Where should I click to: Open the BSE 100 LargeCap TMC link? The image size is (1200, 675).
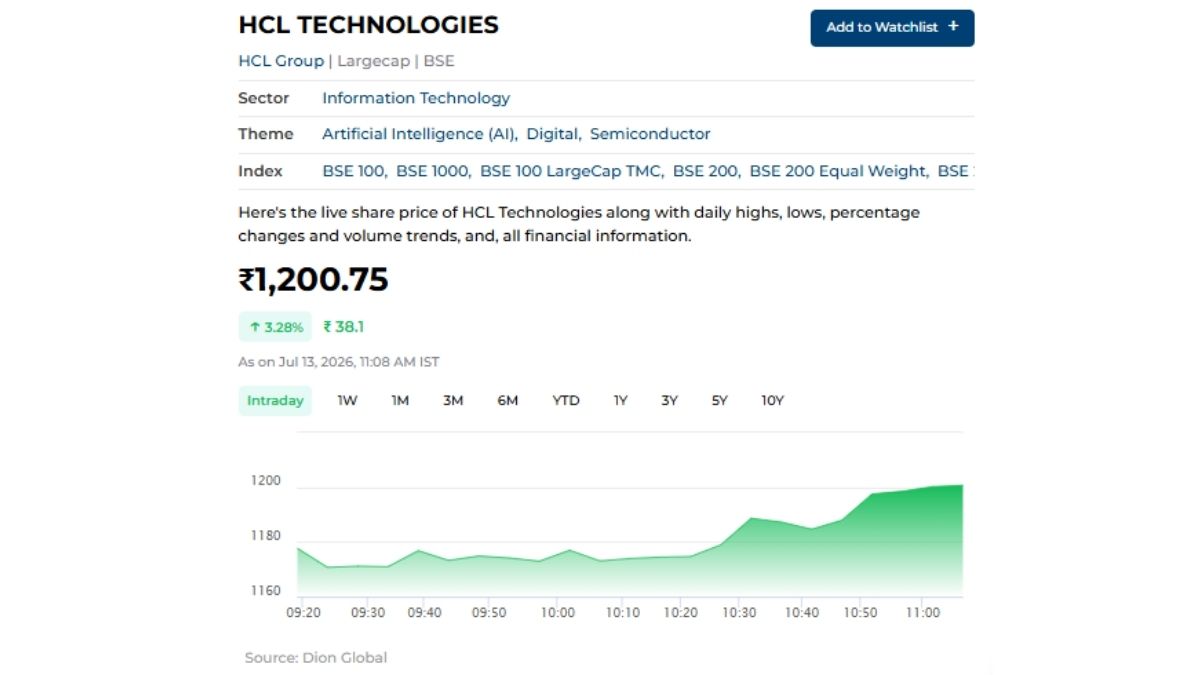click(571, 171)
